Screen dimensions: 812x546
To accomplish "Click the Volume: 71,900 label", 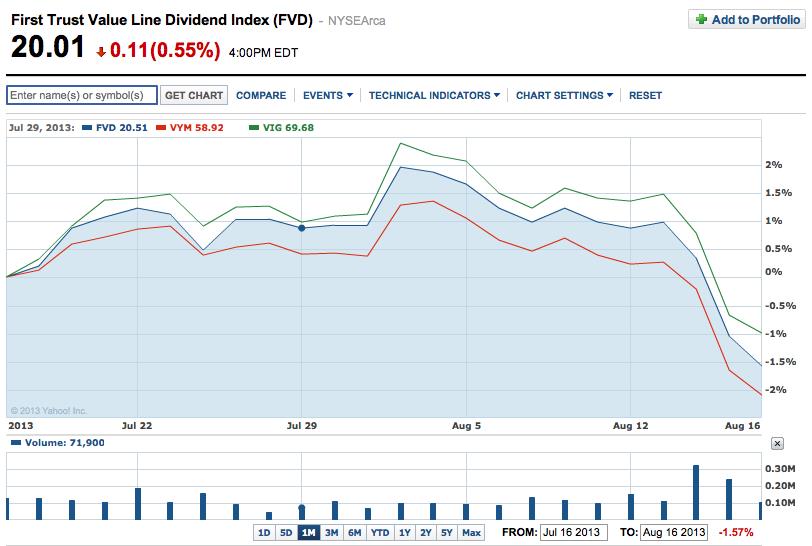I will (x=65, y=443).
